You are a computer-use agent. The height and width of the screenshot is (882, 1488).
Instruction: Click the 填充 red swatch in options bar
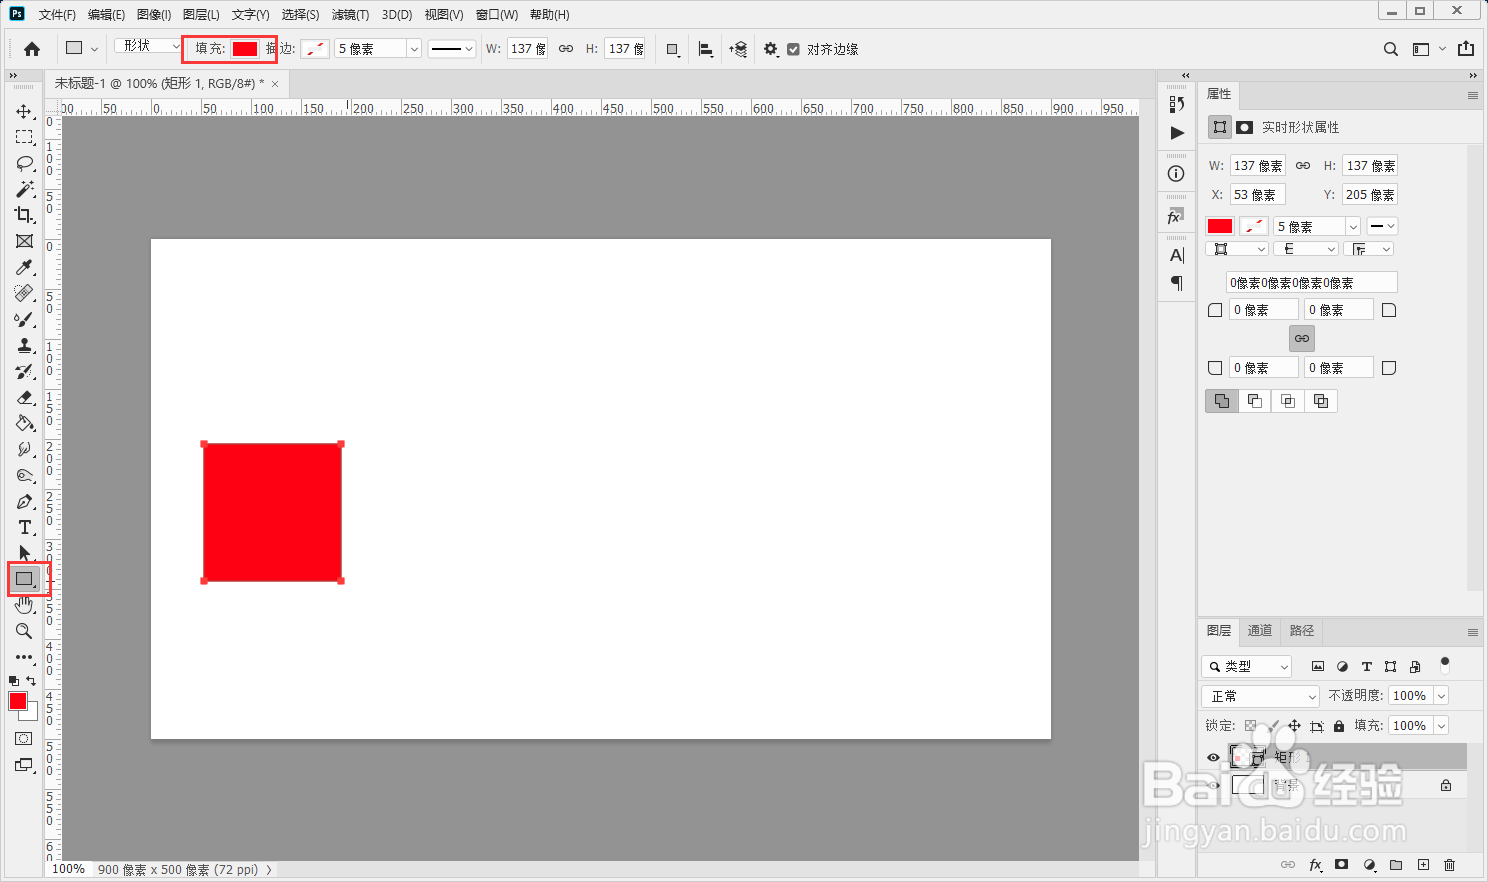pos(245,49)
